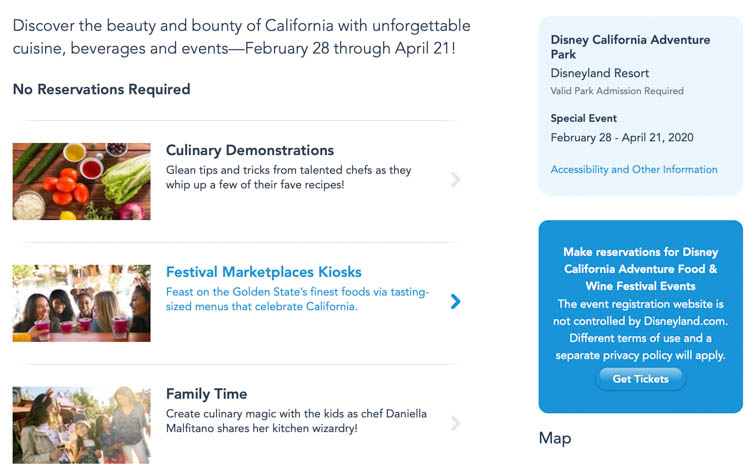Click the Special Event date range text
750x467 pixels.
point(622,138)
